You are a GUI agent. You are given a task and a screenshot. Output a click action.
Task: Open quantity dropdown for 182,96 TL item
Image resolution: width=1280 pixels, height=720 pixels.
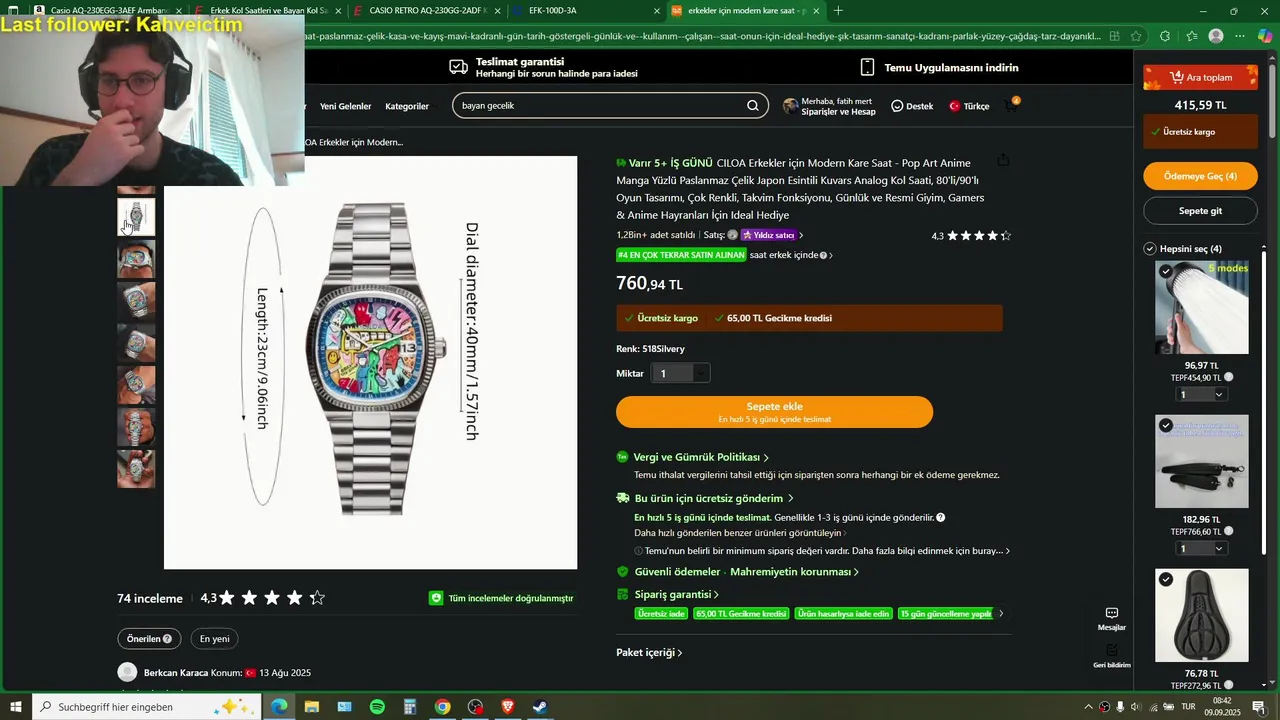coord(1201,548)
